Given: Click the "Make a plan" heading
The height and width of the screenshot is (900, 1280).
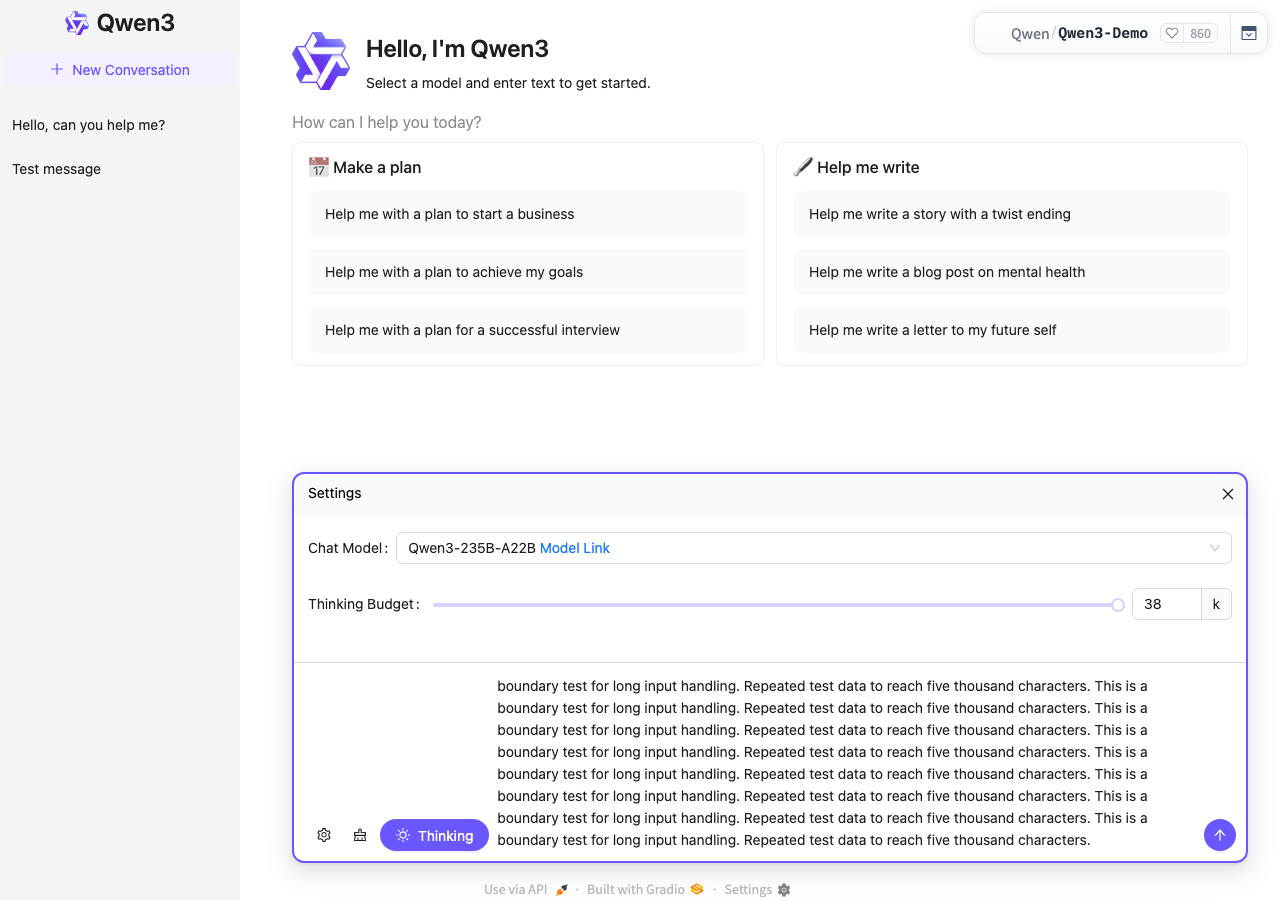Looking at the screenshot, I should point(377,167).
